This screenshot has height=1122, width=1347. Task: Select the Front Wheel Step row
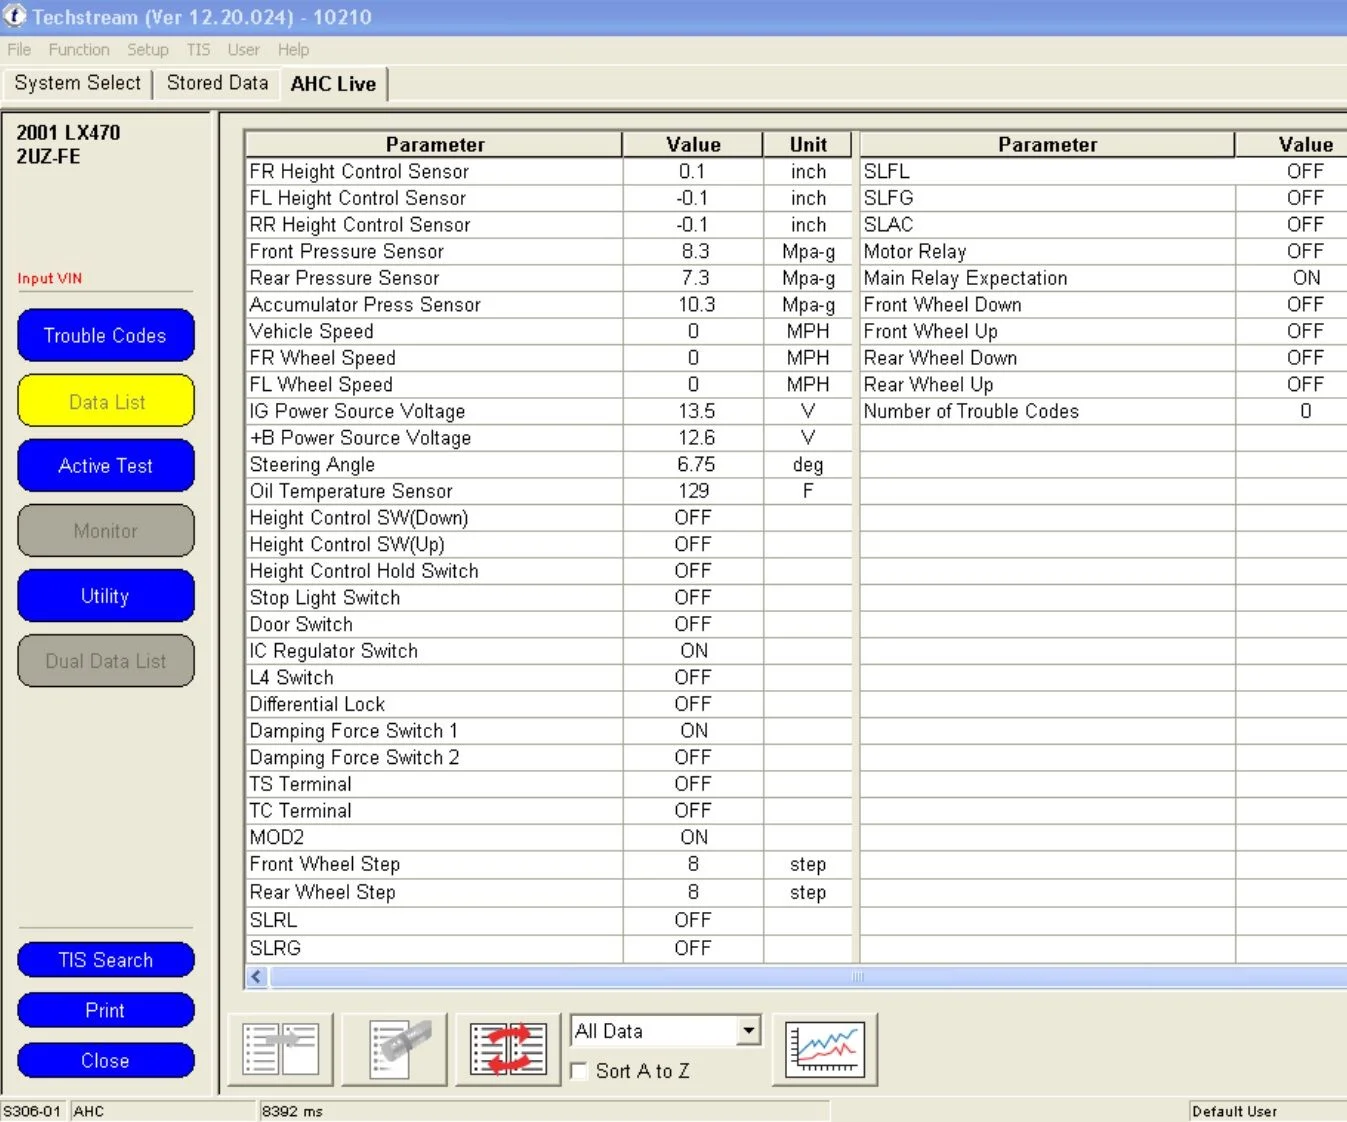[x=548, y=864]
